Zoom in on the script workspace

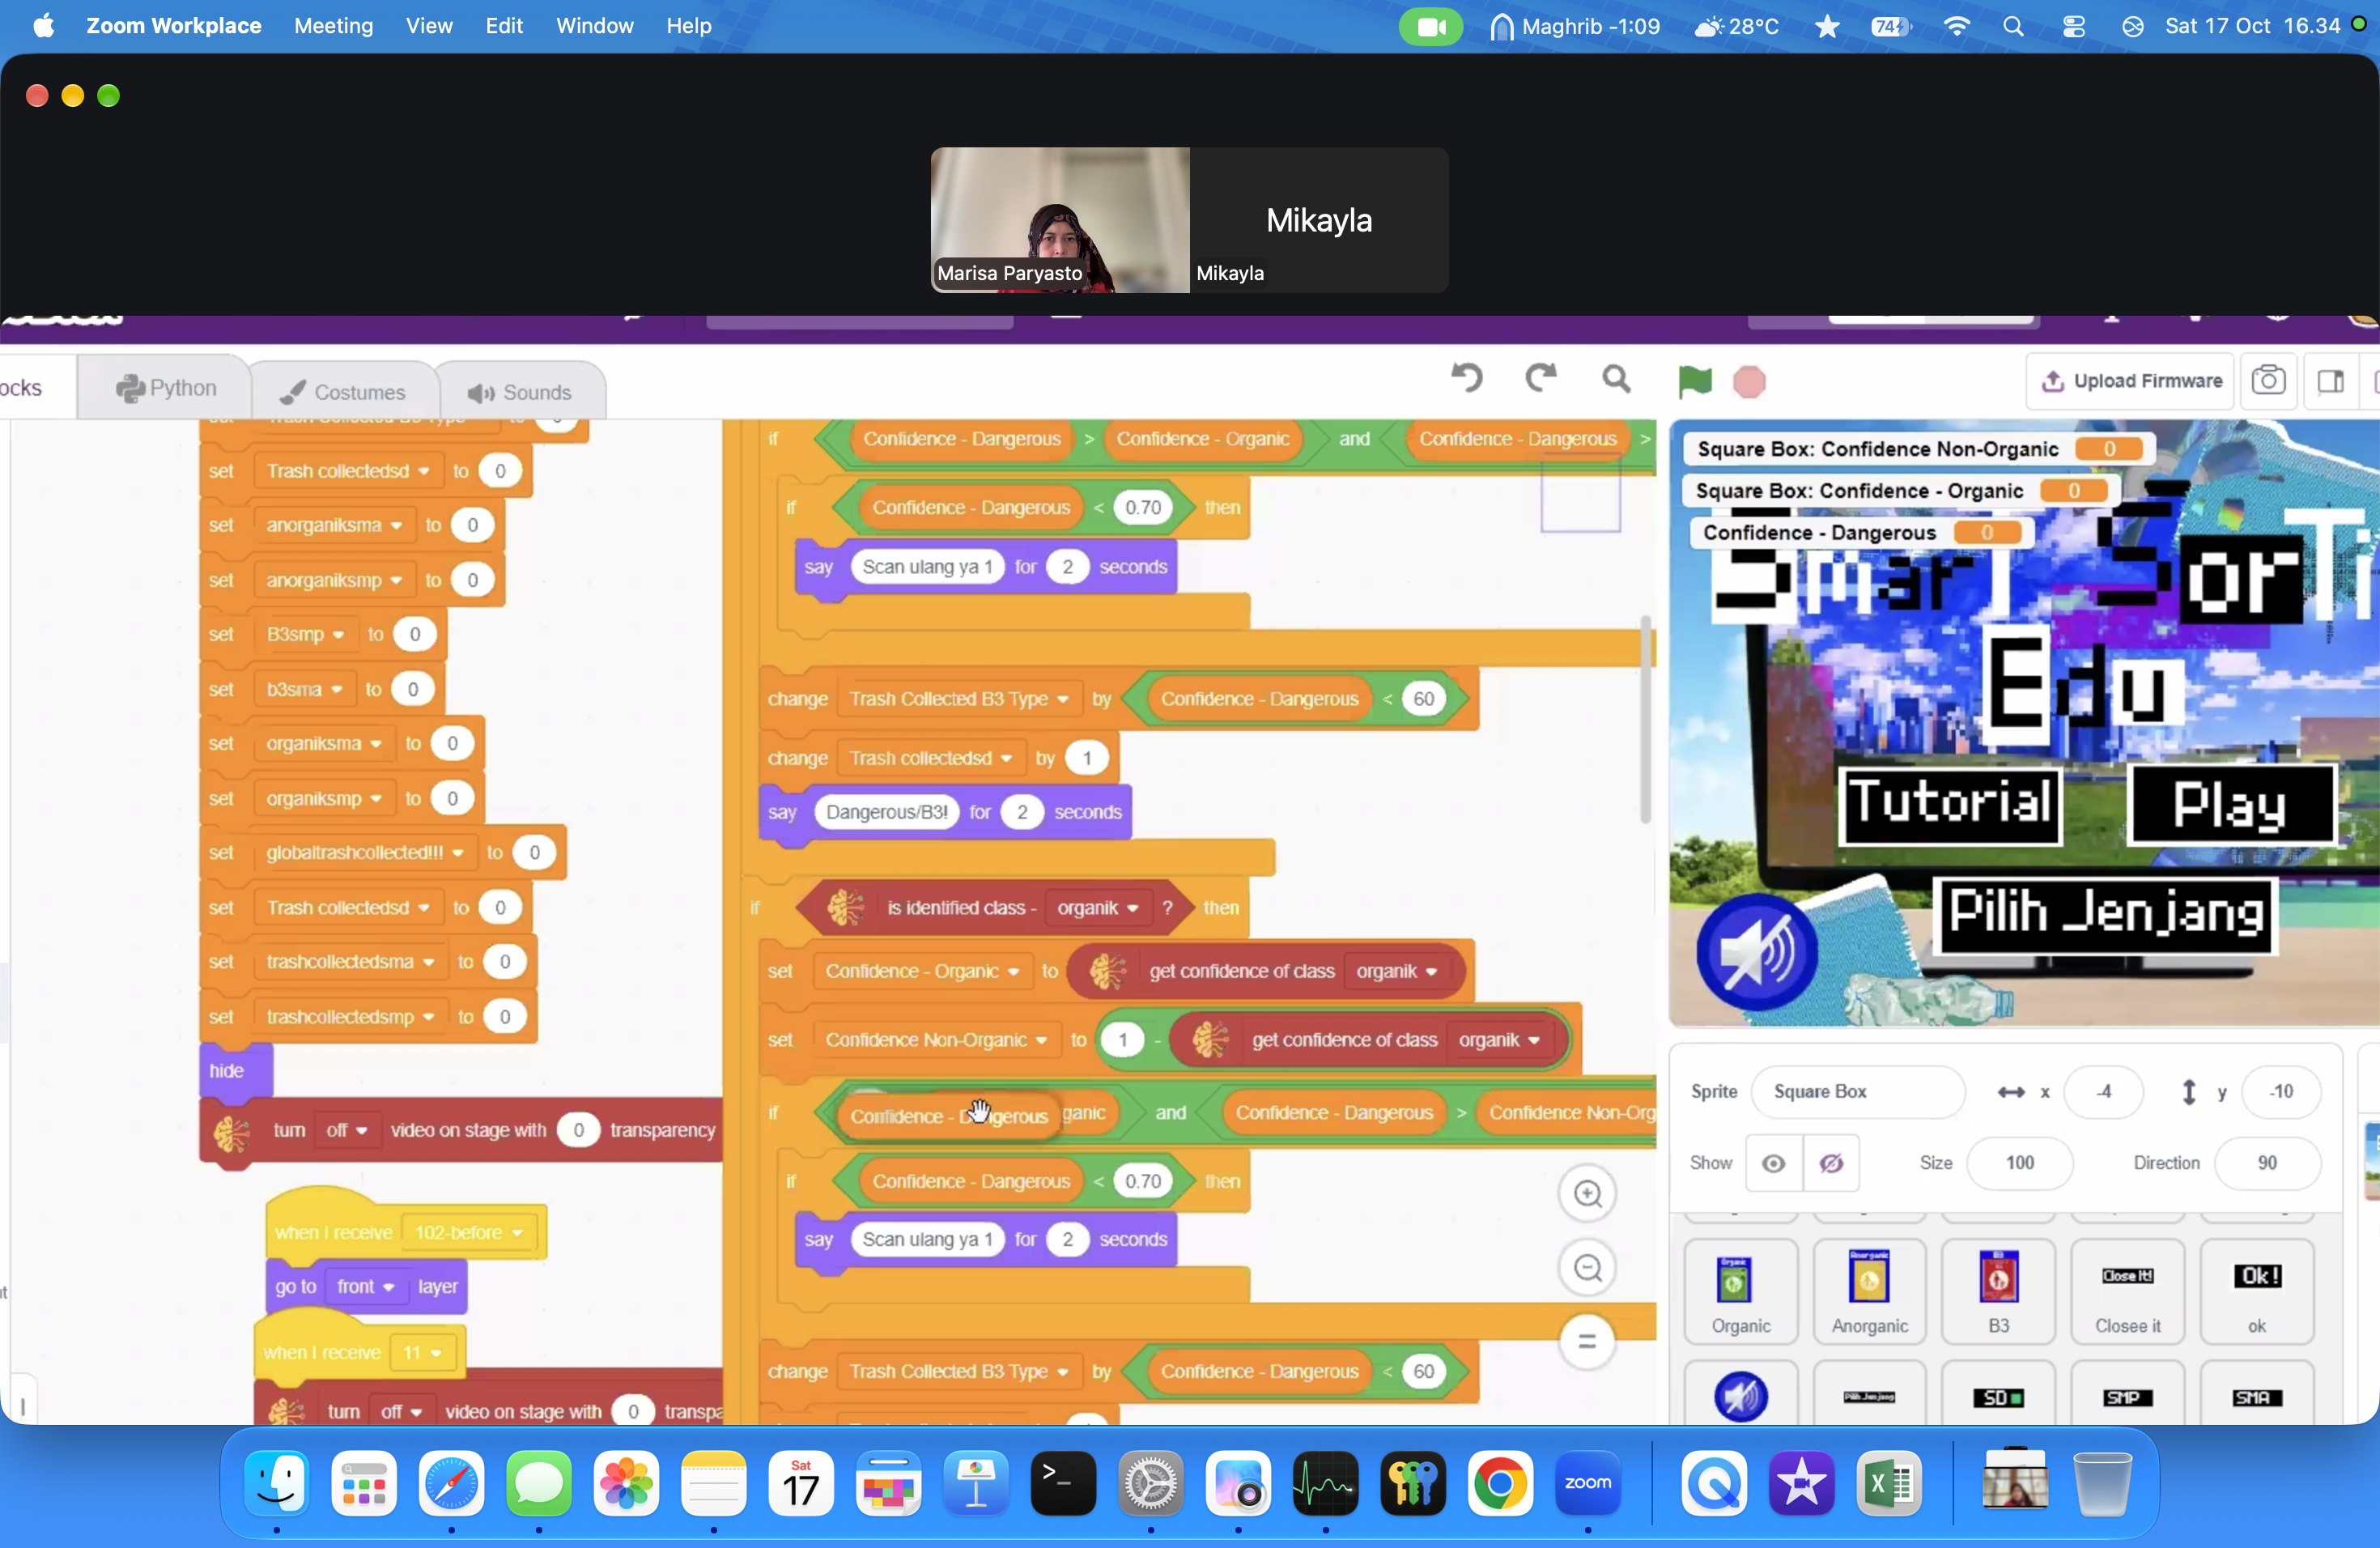(x=1587, y=1193)
